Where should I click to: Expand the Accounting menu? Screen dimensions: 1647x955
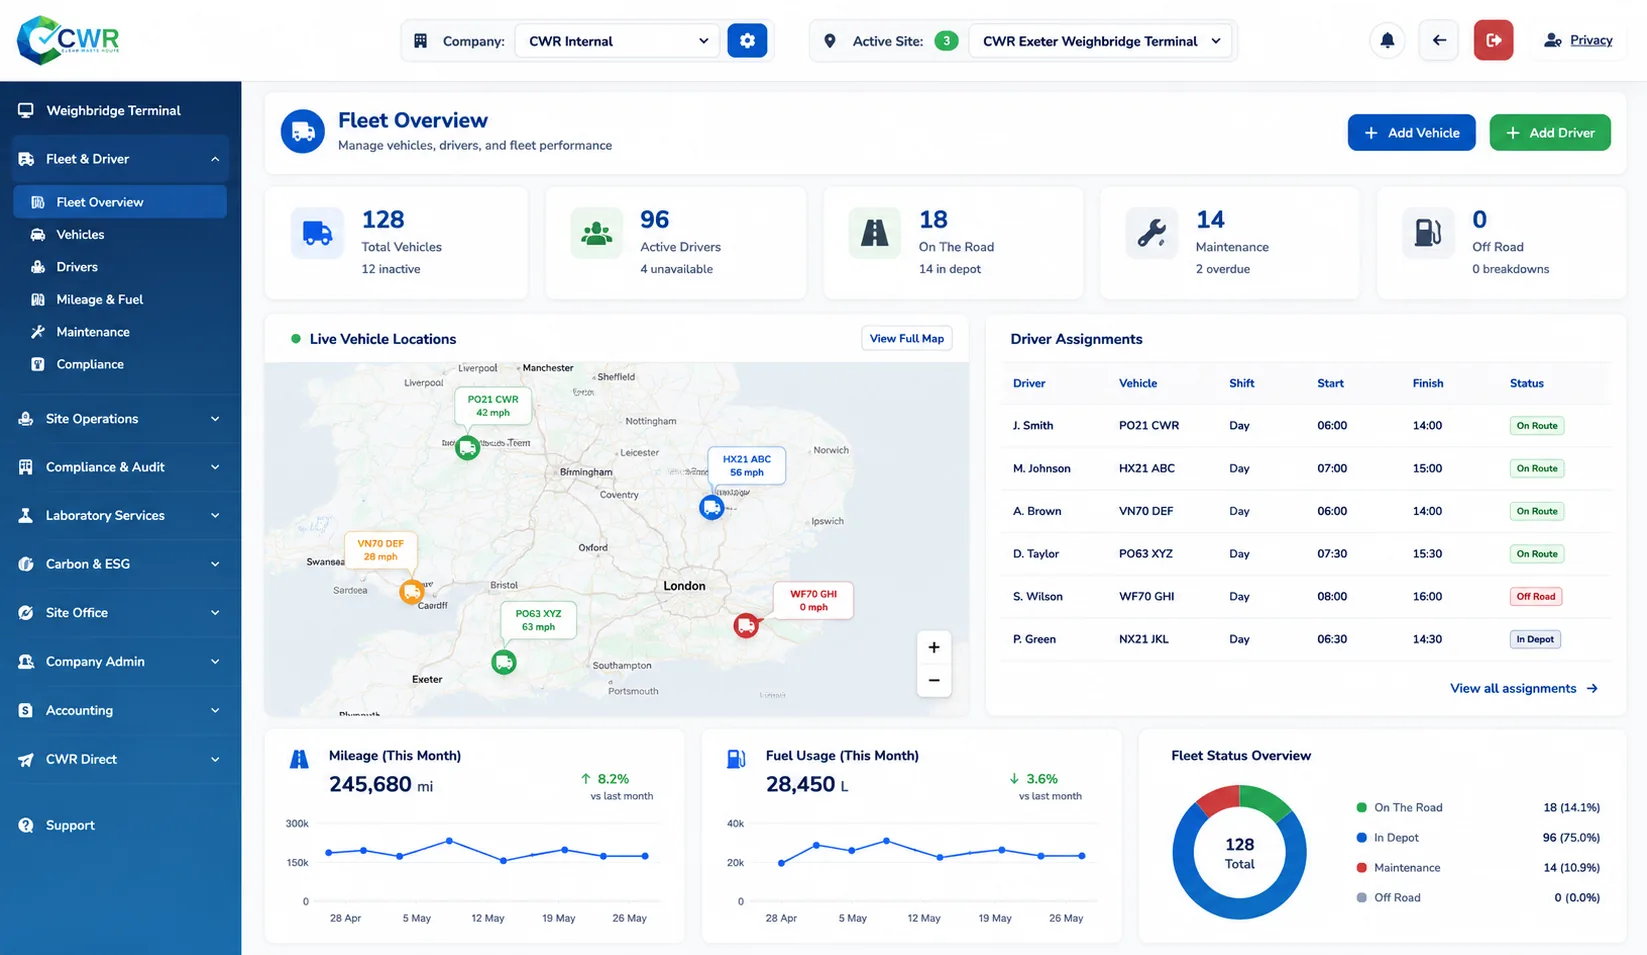121,710
